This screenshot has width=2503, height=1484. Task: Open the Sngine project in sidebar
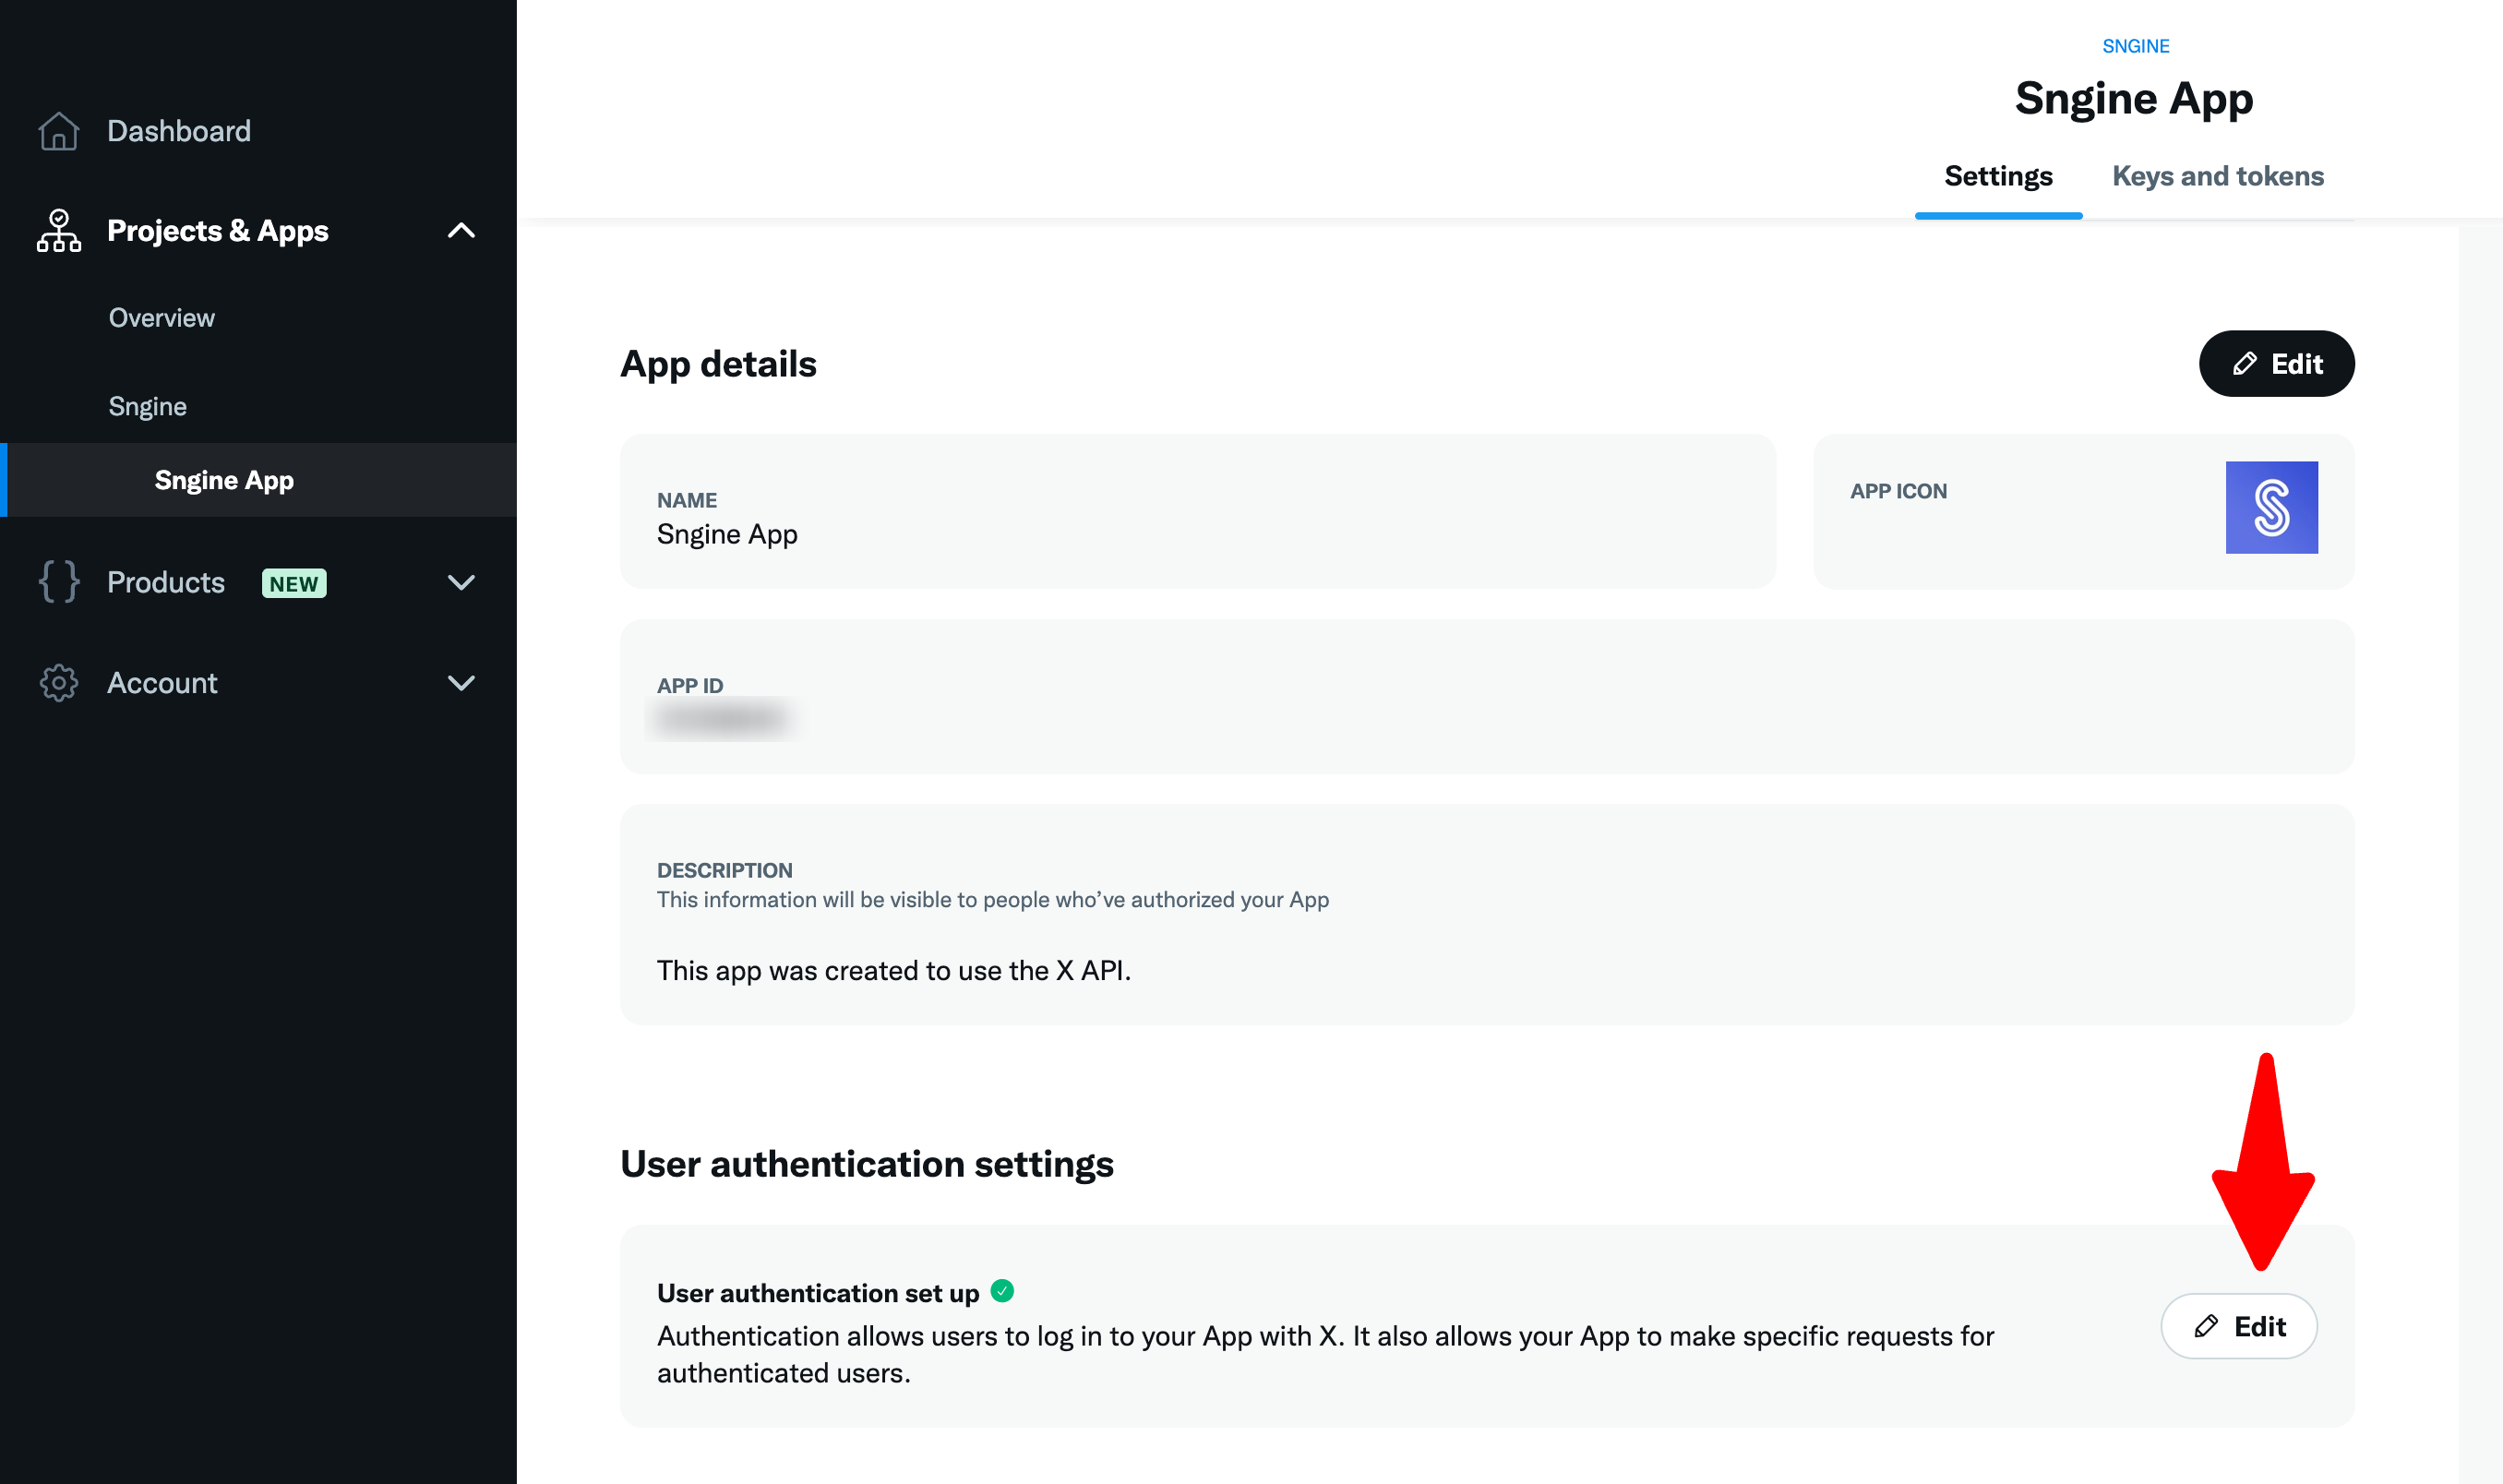click(148, 406)
